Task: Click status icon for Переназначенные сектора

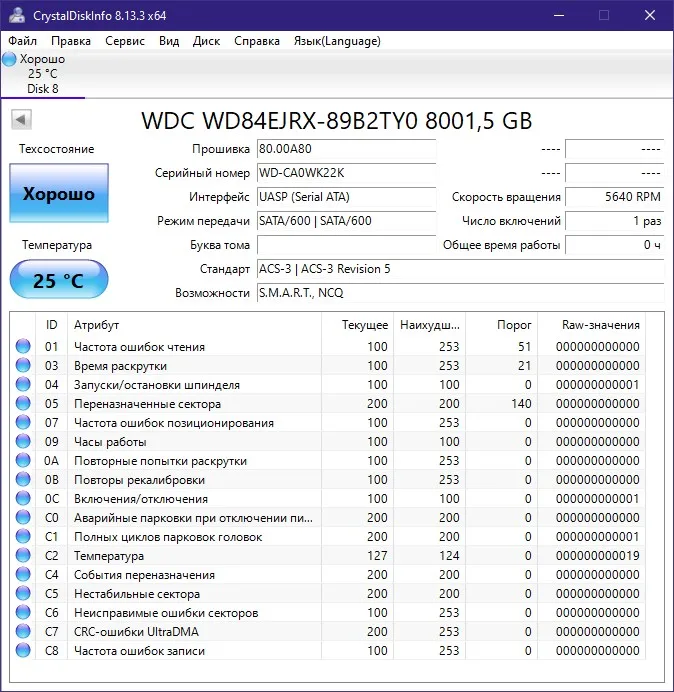Action: point(23,403)
